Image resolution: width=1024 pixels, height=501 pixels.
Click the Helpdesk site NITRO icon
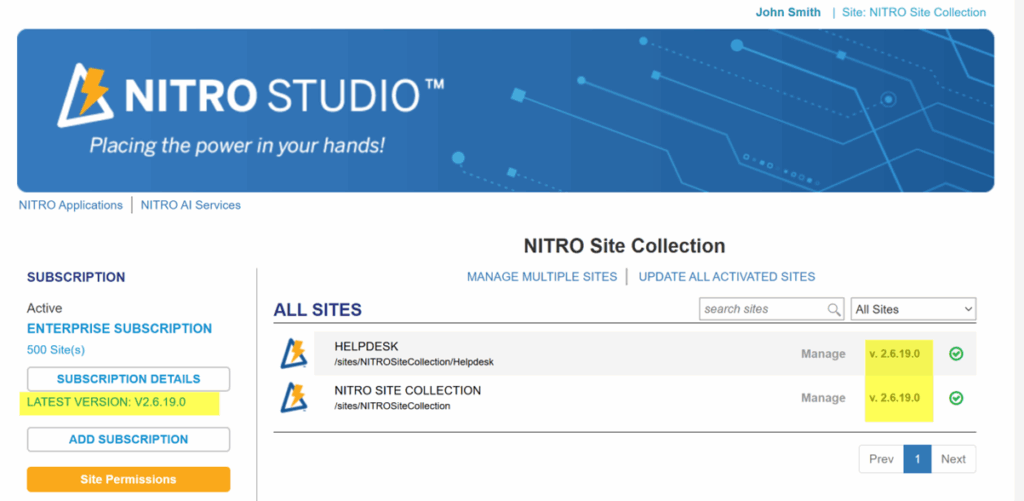coord(293,353)
